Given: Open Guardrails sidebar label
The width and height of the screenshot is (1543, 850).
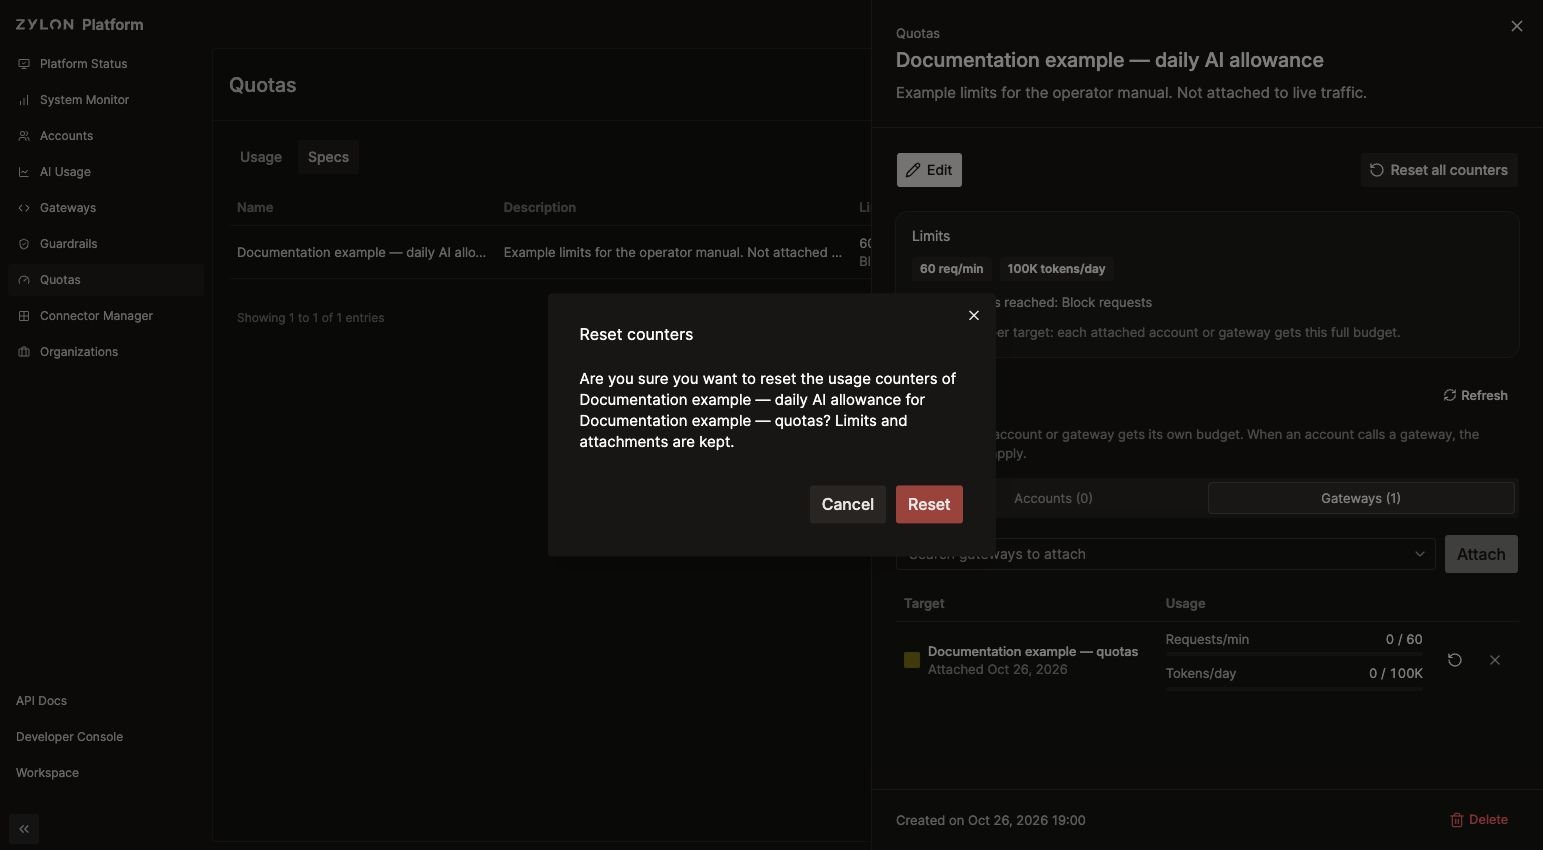Looking at the screenshot, I should coord(68,244).
